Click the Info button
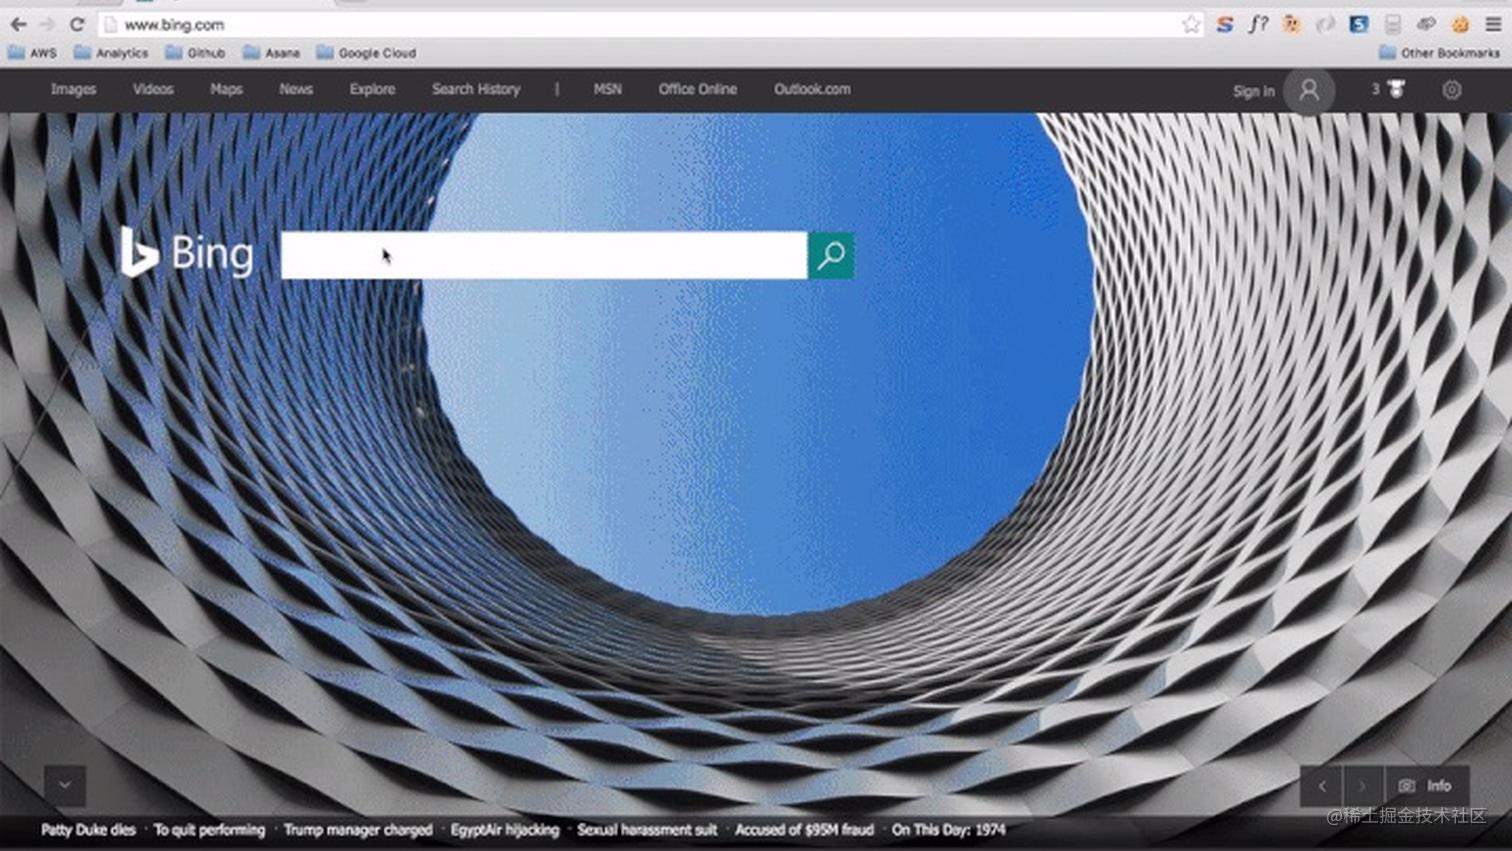Screen dimensions: 1512x851 [1440, 786]
